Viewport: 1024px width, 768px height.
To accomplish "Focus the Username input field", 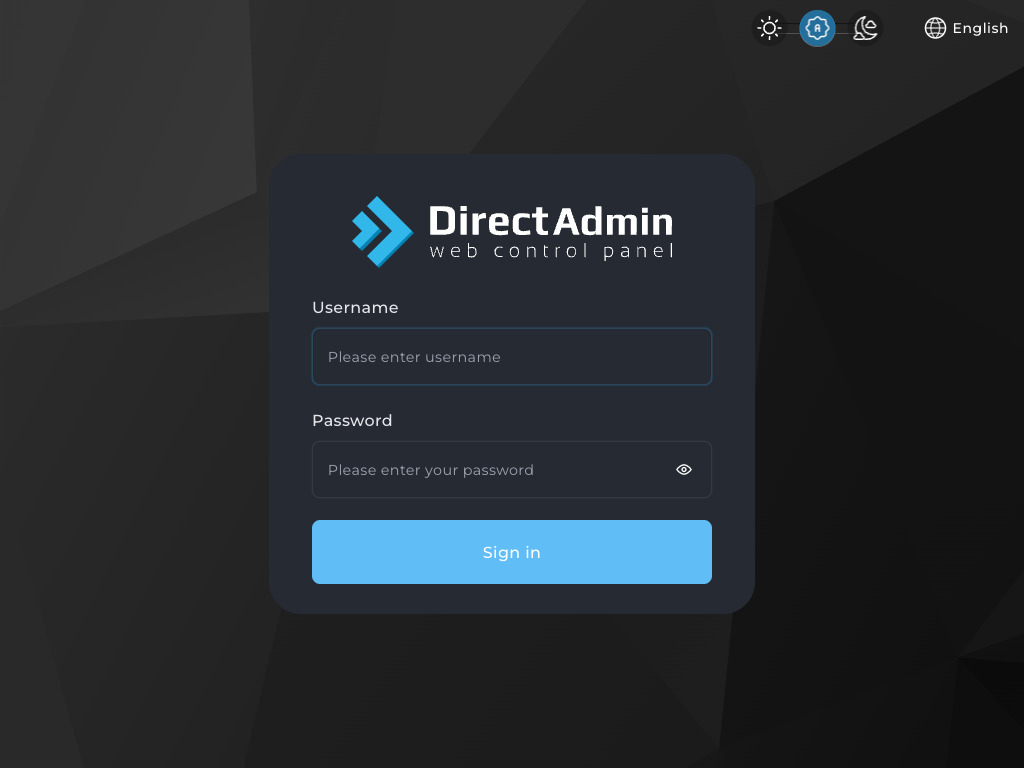I will pos(512,357).
